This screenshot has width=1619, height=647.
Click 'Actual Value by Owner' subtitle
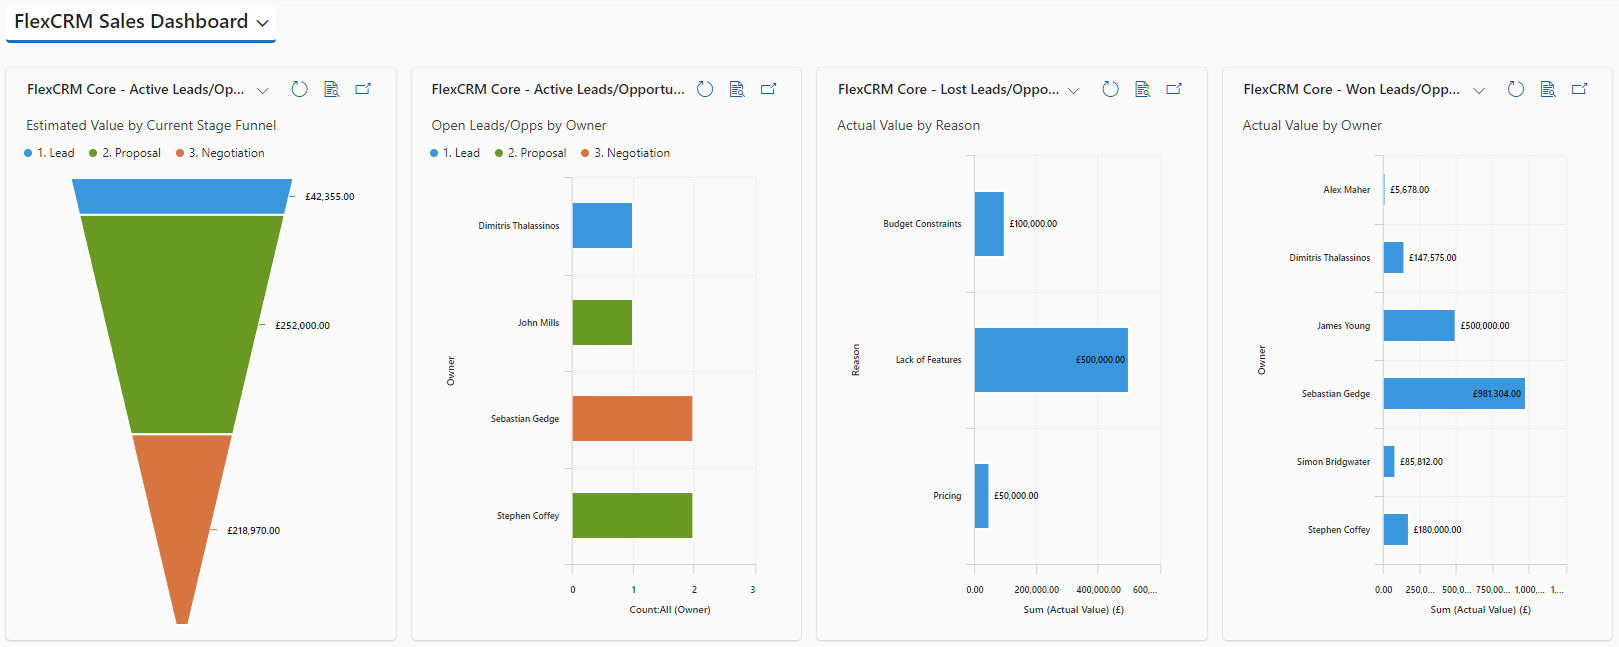click(x=1312, y=125)
